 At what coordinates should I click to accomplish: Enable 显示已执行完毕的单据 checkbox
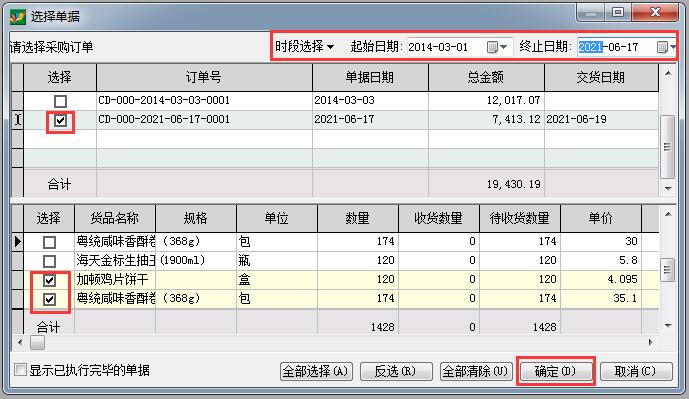(20, 370)
